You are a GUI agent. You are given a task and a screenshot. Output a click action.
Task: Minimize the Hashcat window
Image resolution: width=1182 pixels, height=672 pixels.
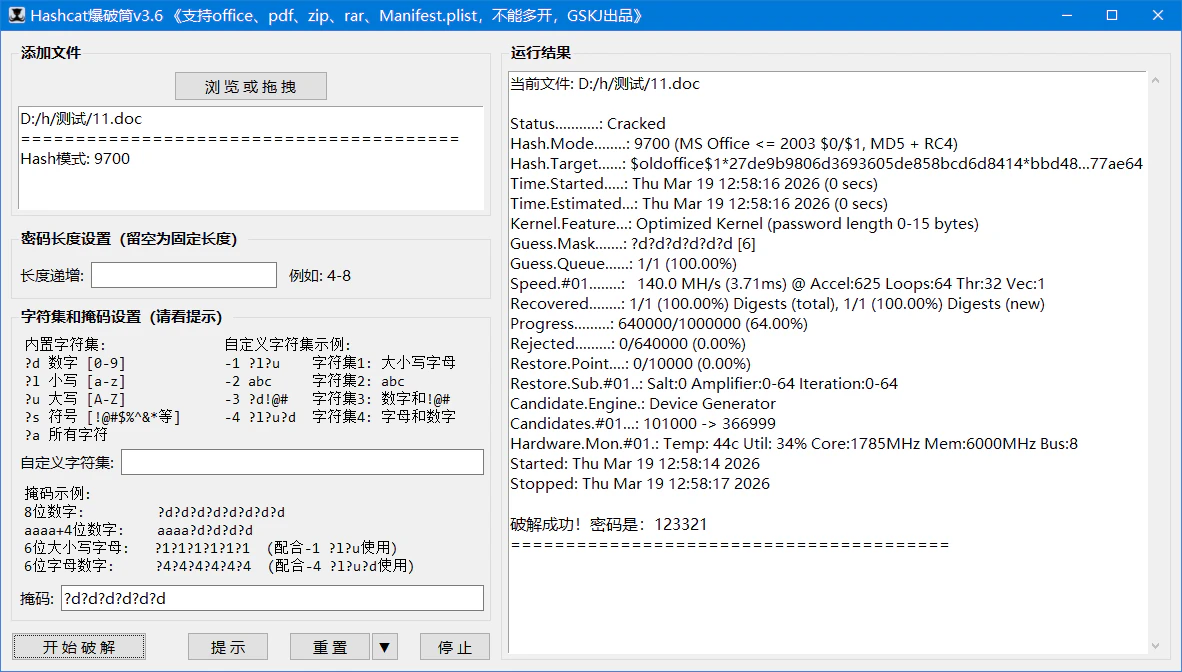tap(1066, 16)
